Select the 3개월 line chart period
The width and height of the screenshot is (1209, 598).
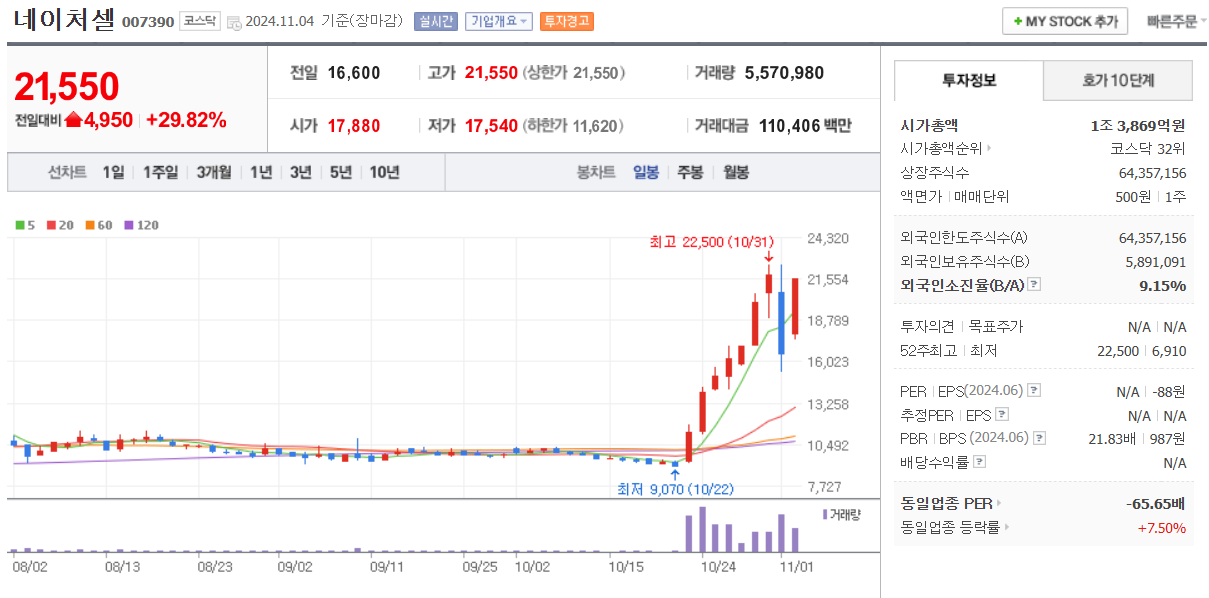tap(214, 172)
